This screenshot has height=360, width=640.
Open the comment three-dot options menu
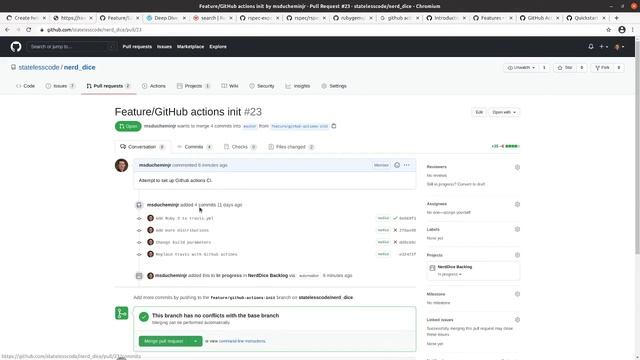pyautogui.click(x=407, y=165)
